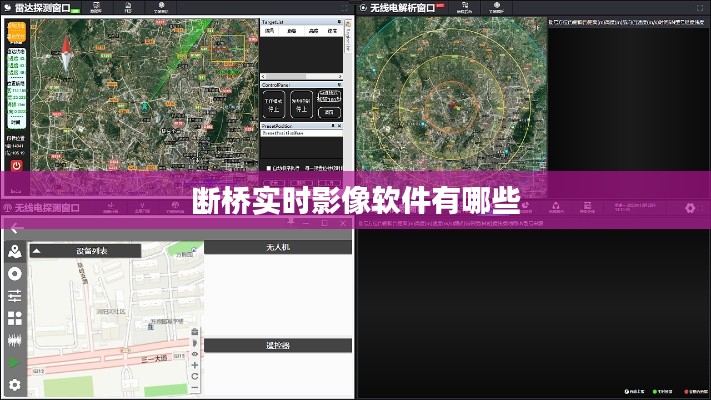Click the 无线电解析窗口 title circle icon
This screenshot has width=711, height=400.
tap(363, 8)
